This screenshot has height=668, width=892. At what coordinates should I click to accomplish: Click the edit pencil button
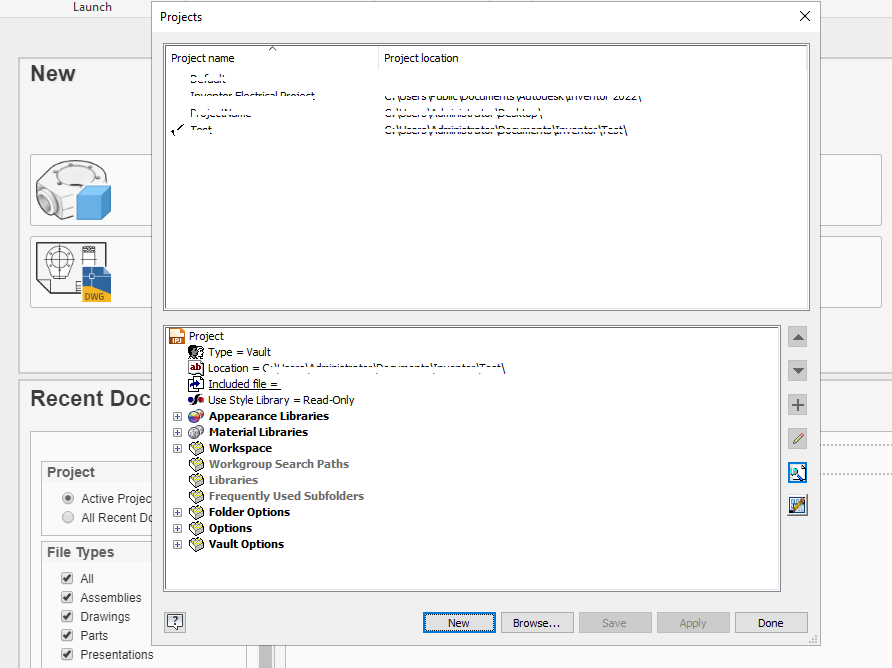pyautogui.click(x=798, y=439)
